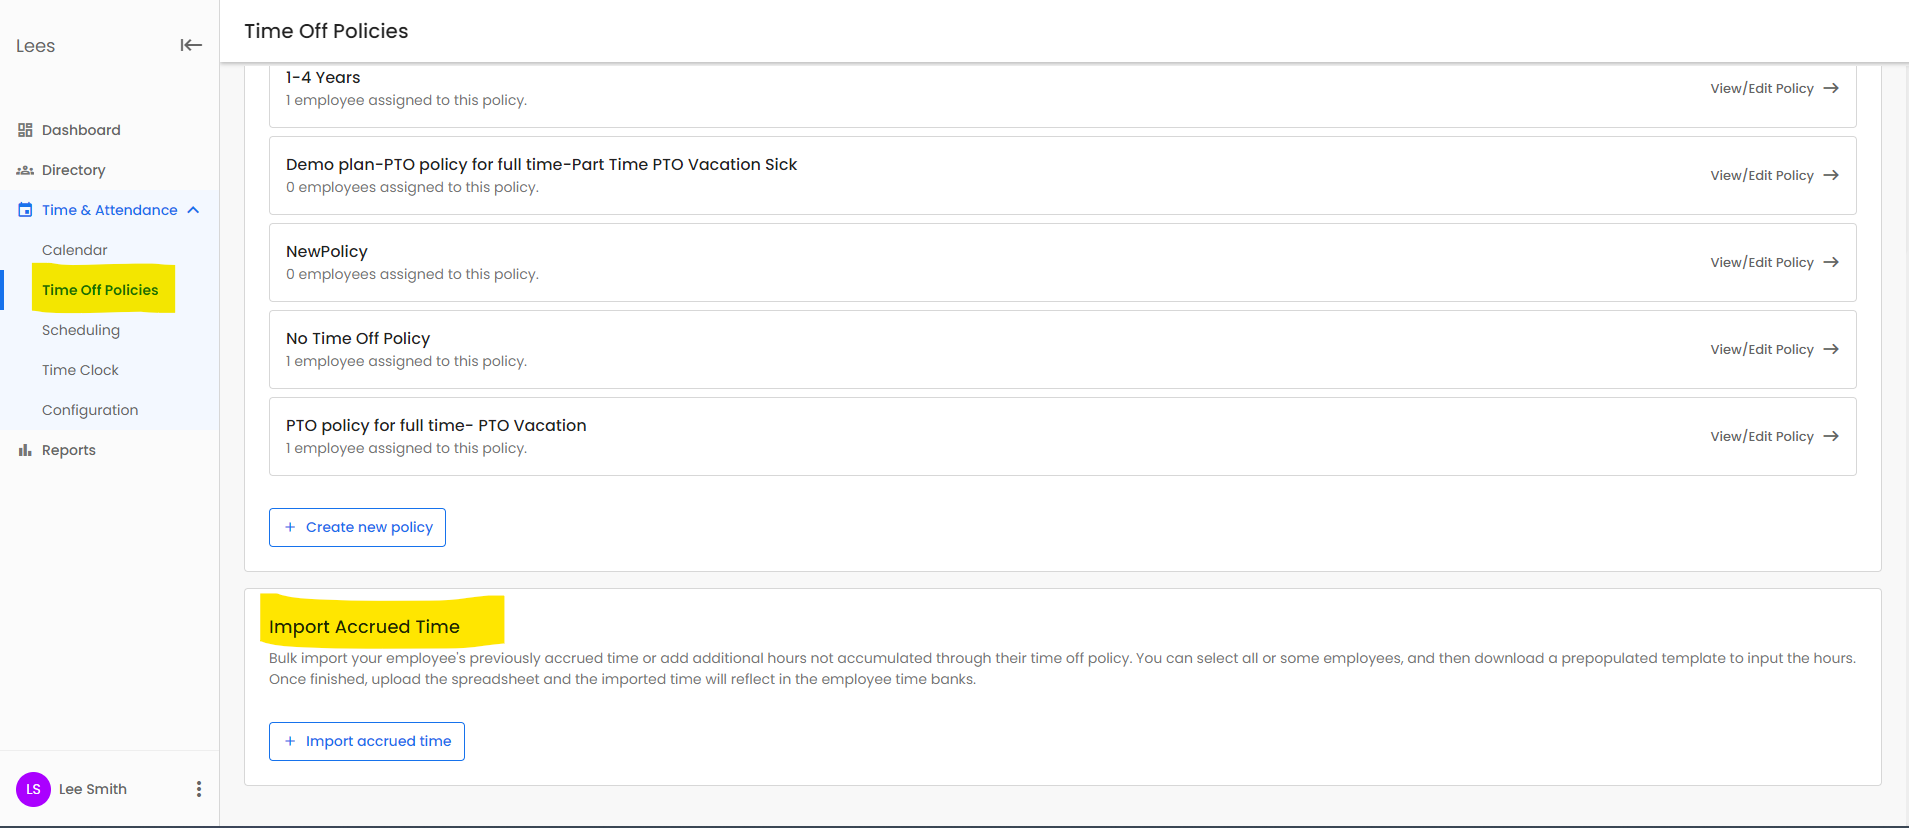Open the Scheduling page
The image size is (1909, 828).
tap(81, 330)
